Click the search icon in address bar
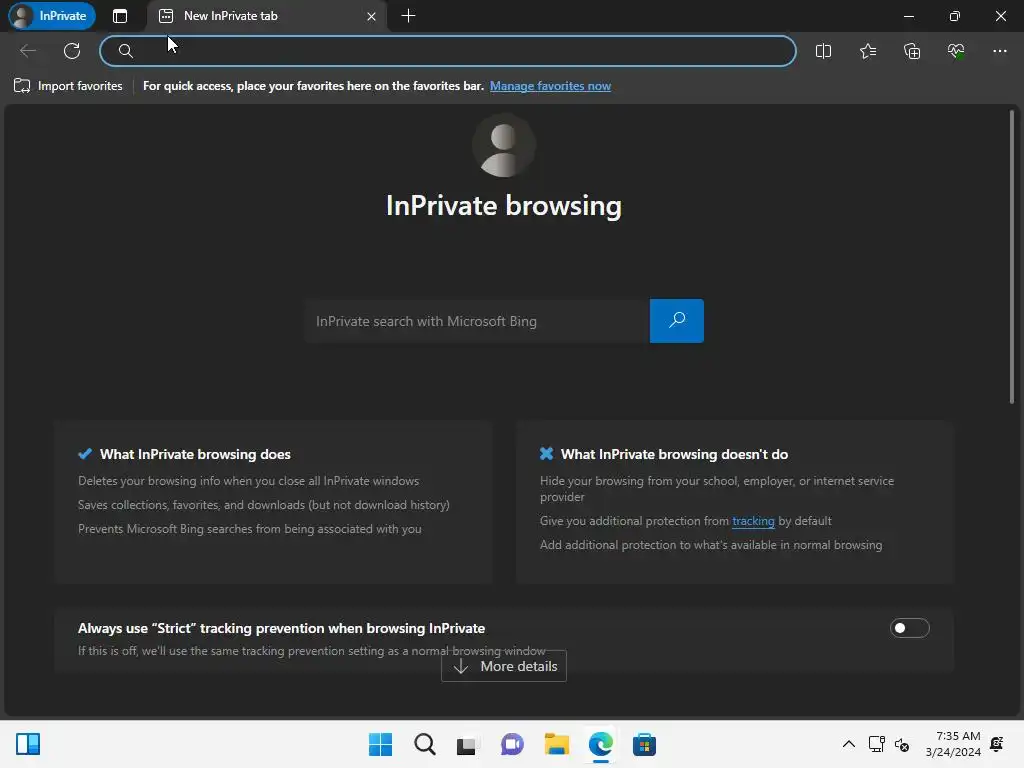The width and height of the screenshot is (1024, 768). click(126, 51)
